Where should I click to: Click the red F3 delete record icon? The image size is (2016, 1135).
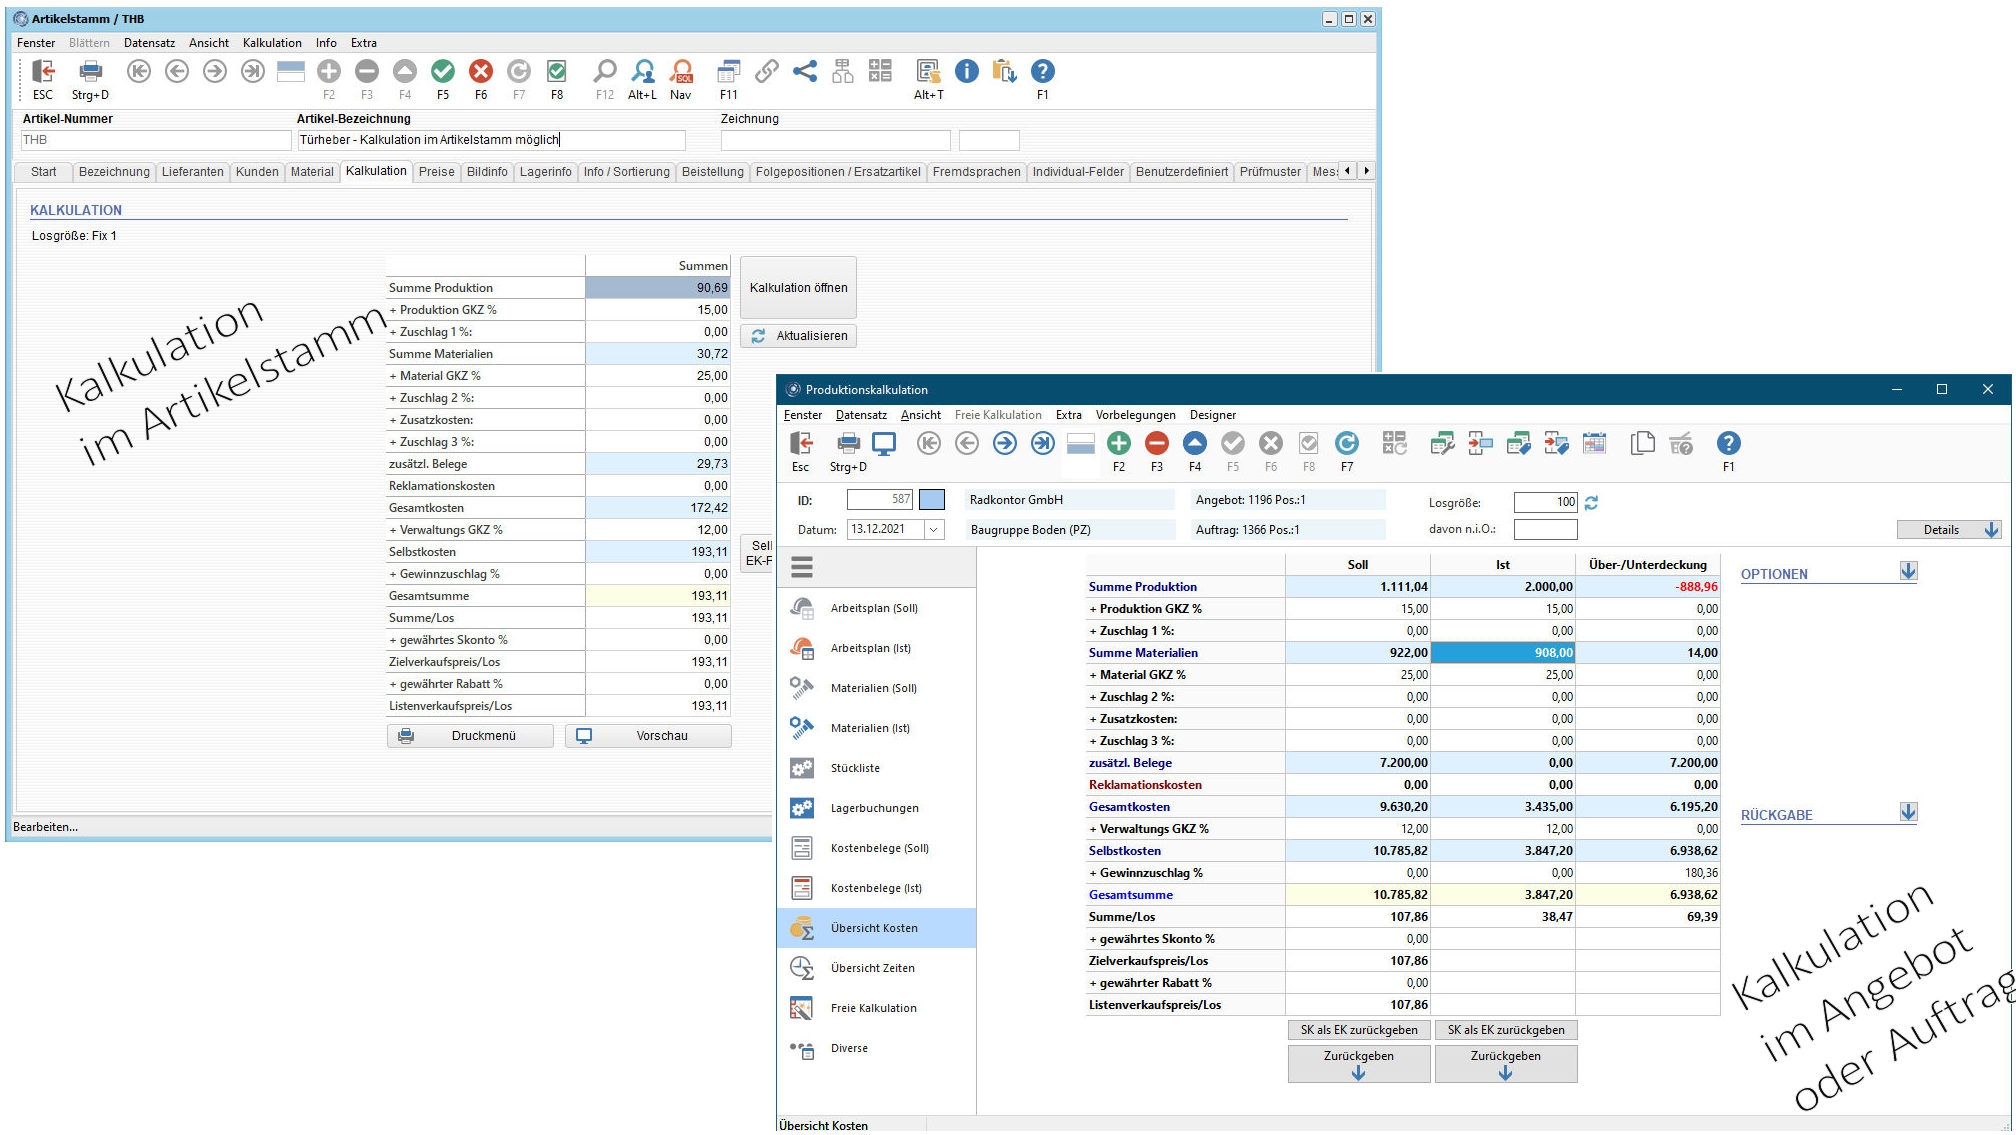click(x=1156, y=444)
